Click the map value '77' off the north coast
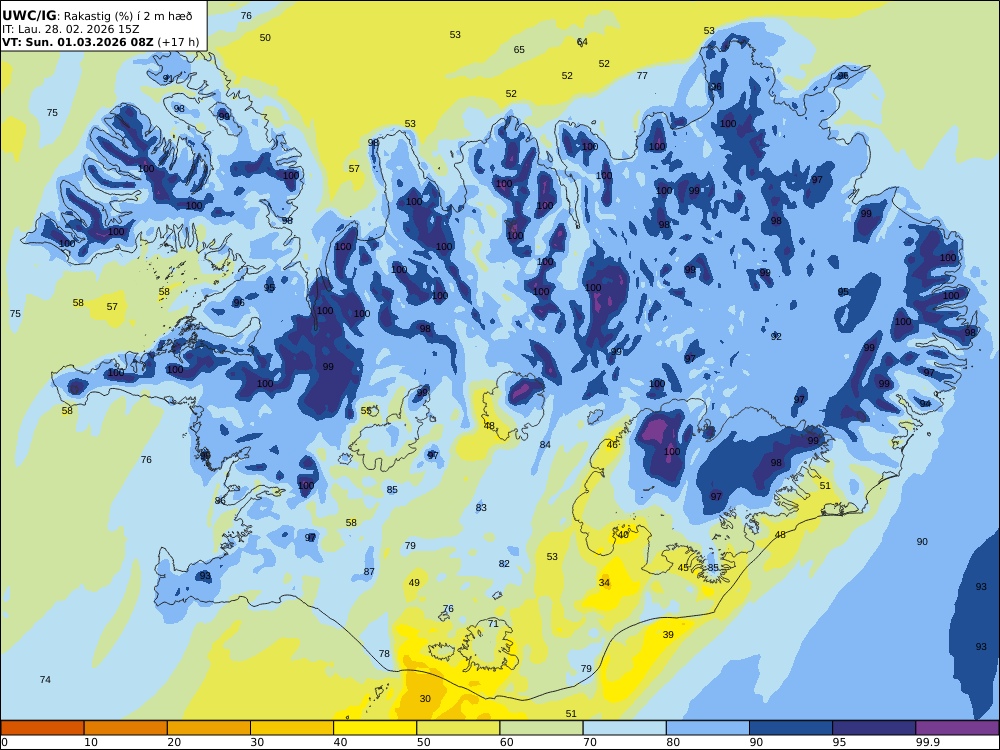Image resolution: width=1000 pixels, height=750 pixels. [642, 75]
